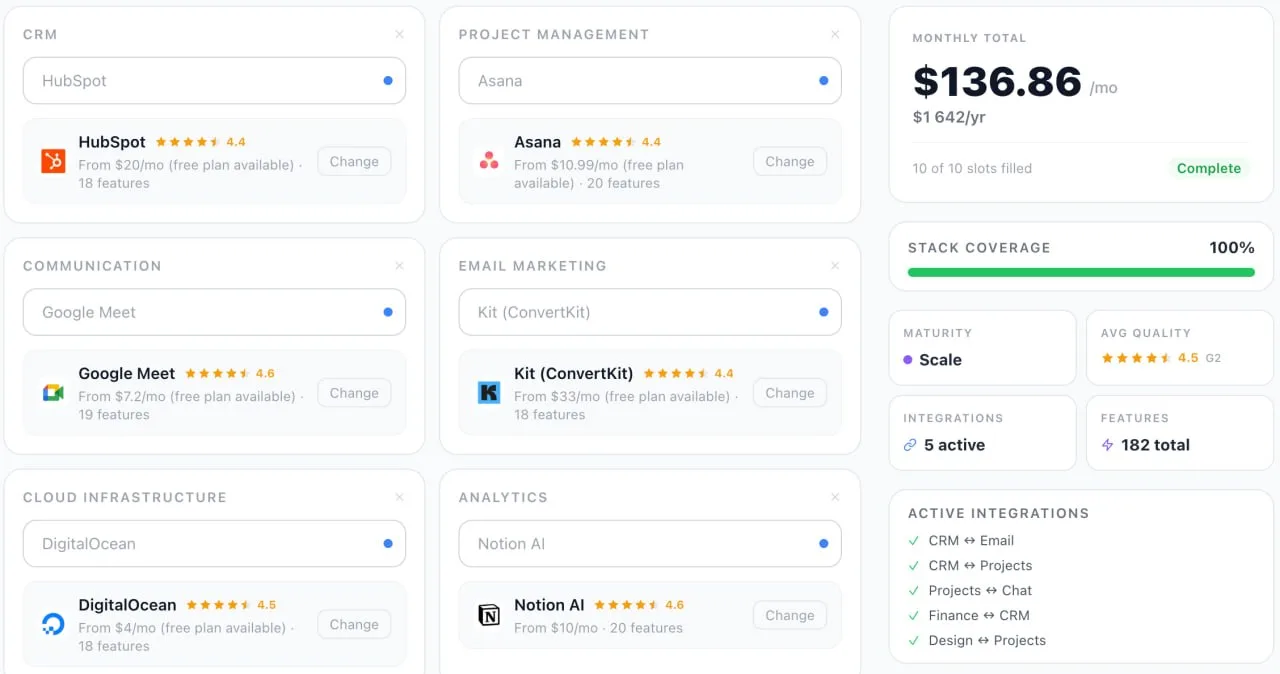This screenshot has width=1280, height=674.
Task: Click the Asana logo icon
Action: point(489,161)
